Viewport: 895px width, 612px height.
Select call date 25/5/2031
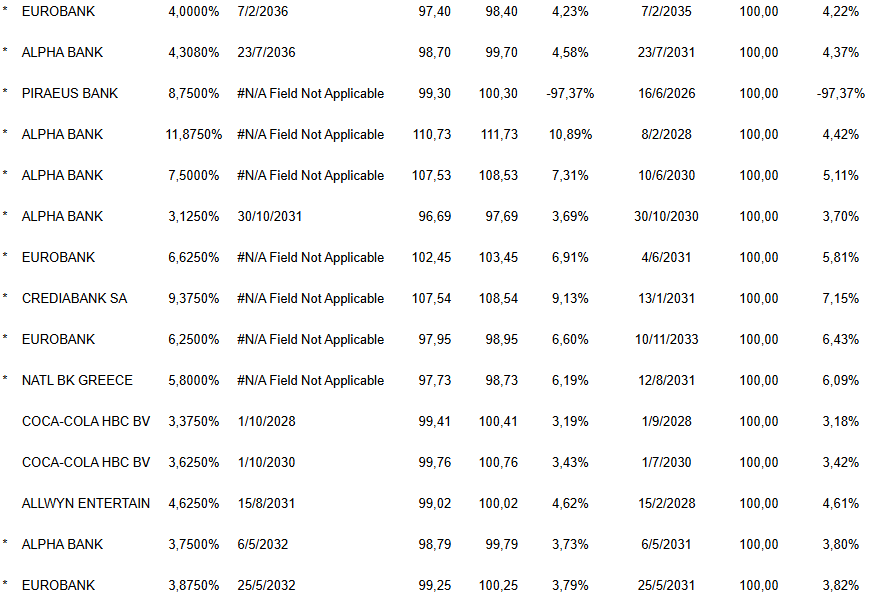coord(667,585)
